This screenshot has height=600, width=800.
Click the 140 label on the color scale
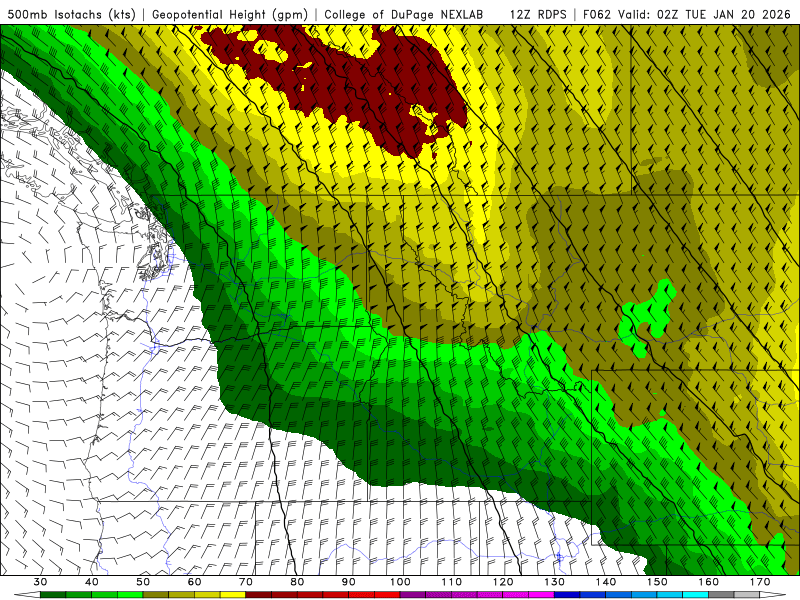point(606,582)
